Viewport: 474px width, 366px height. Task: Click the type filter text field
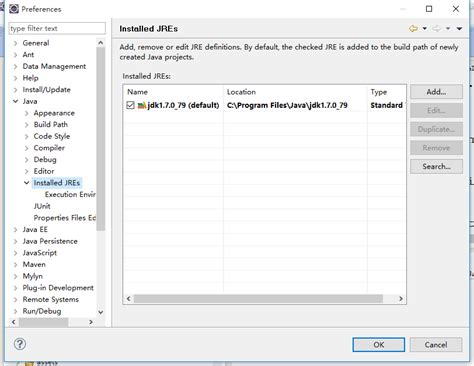(57, 28)
